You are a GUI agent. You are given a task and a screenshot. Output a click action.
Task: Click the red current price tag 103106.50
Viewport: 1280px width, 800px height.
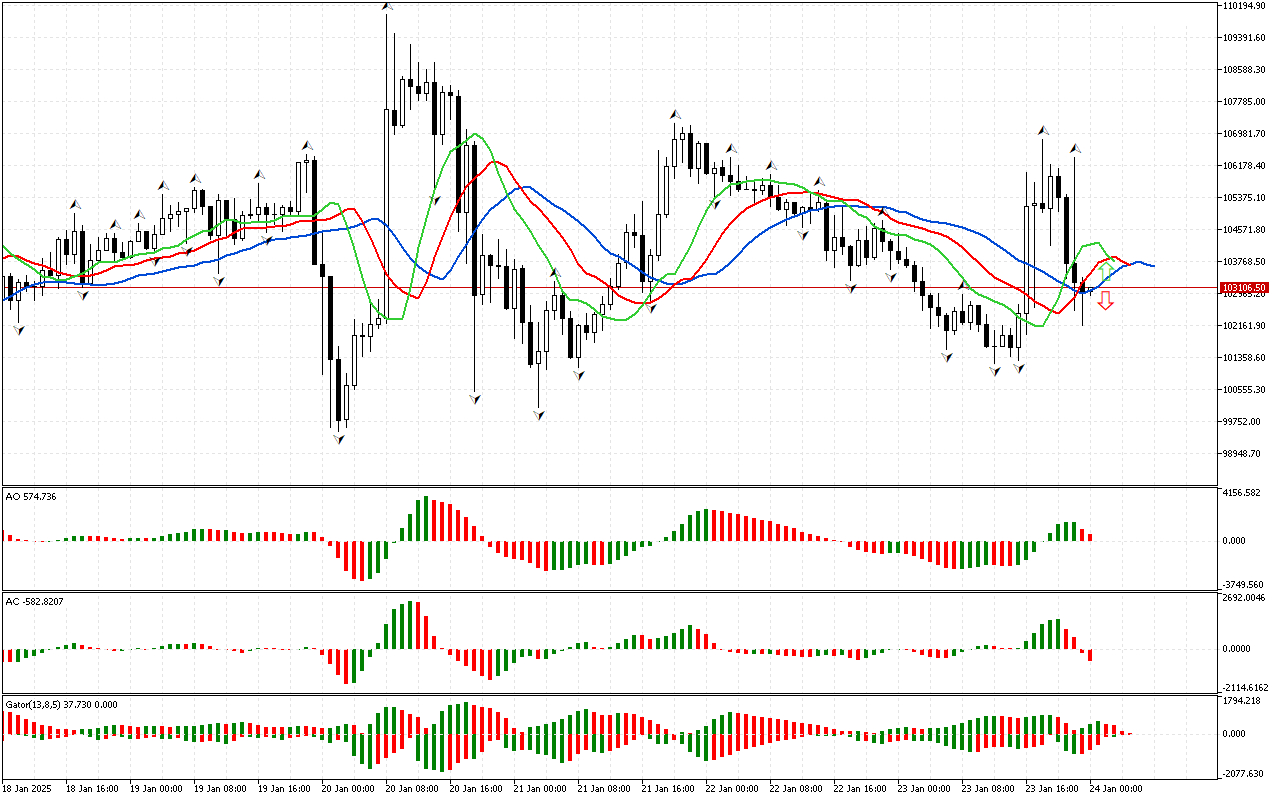[x=1244, y=287]
